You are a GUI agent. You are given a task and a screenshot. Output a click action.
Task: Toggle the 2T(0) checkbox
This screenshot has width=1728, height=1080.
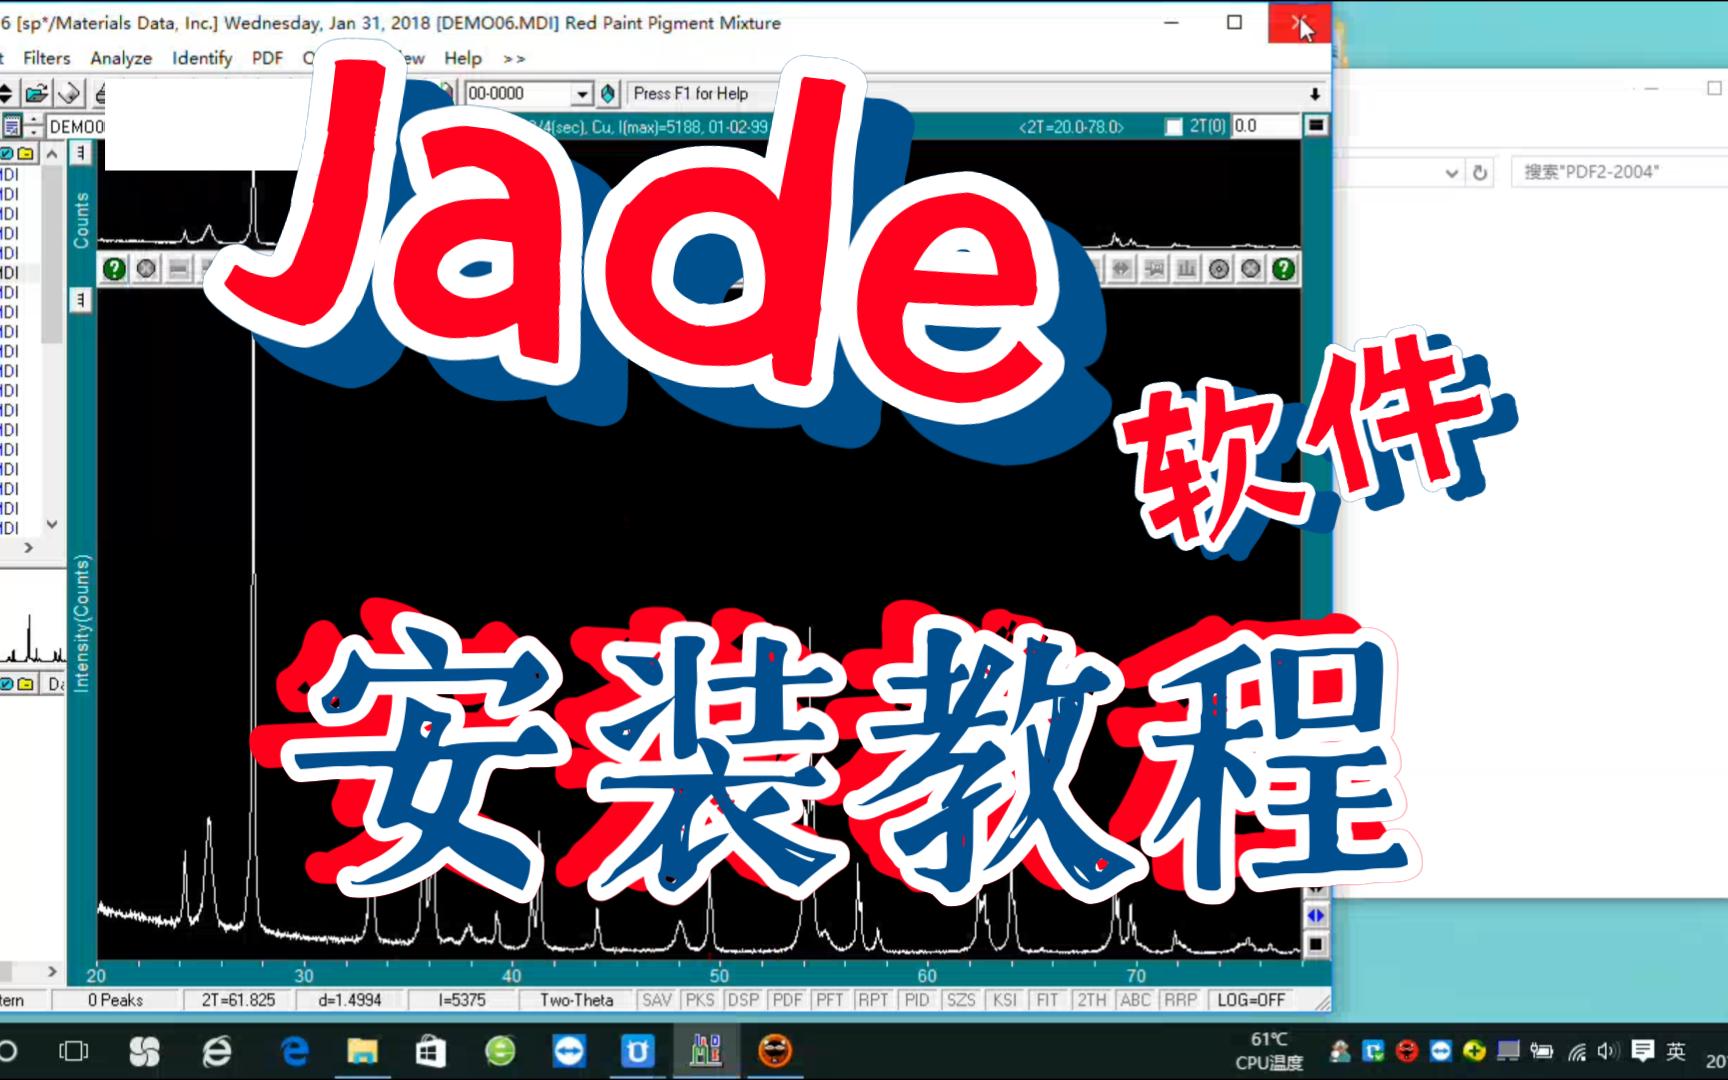click(x=1174, y=127)
